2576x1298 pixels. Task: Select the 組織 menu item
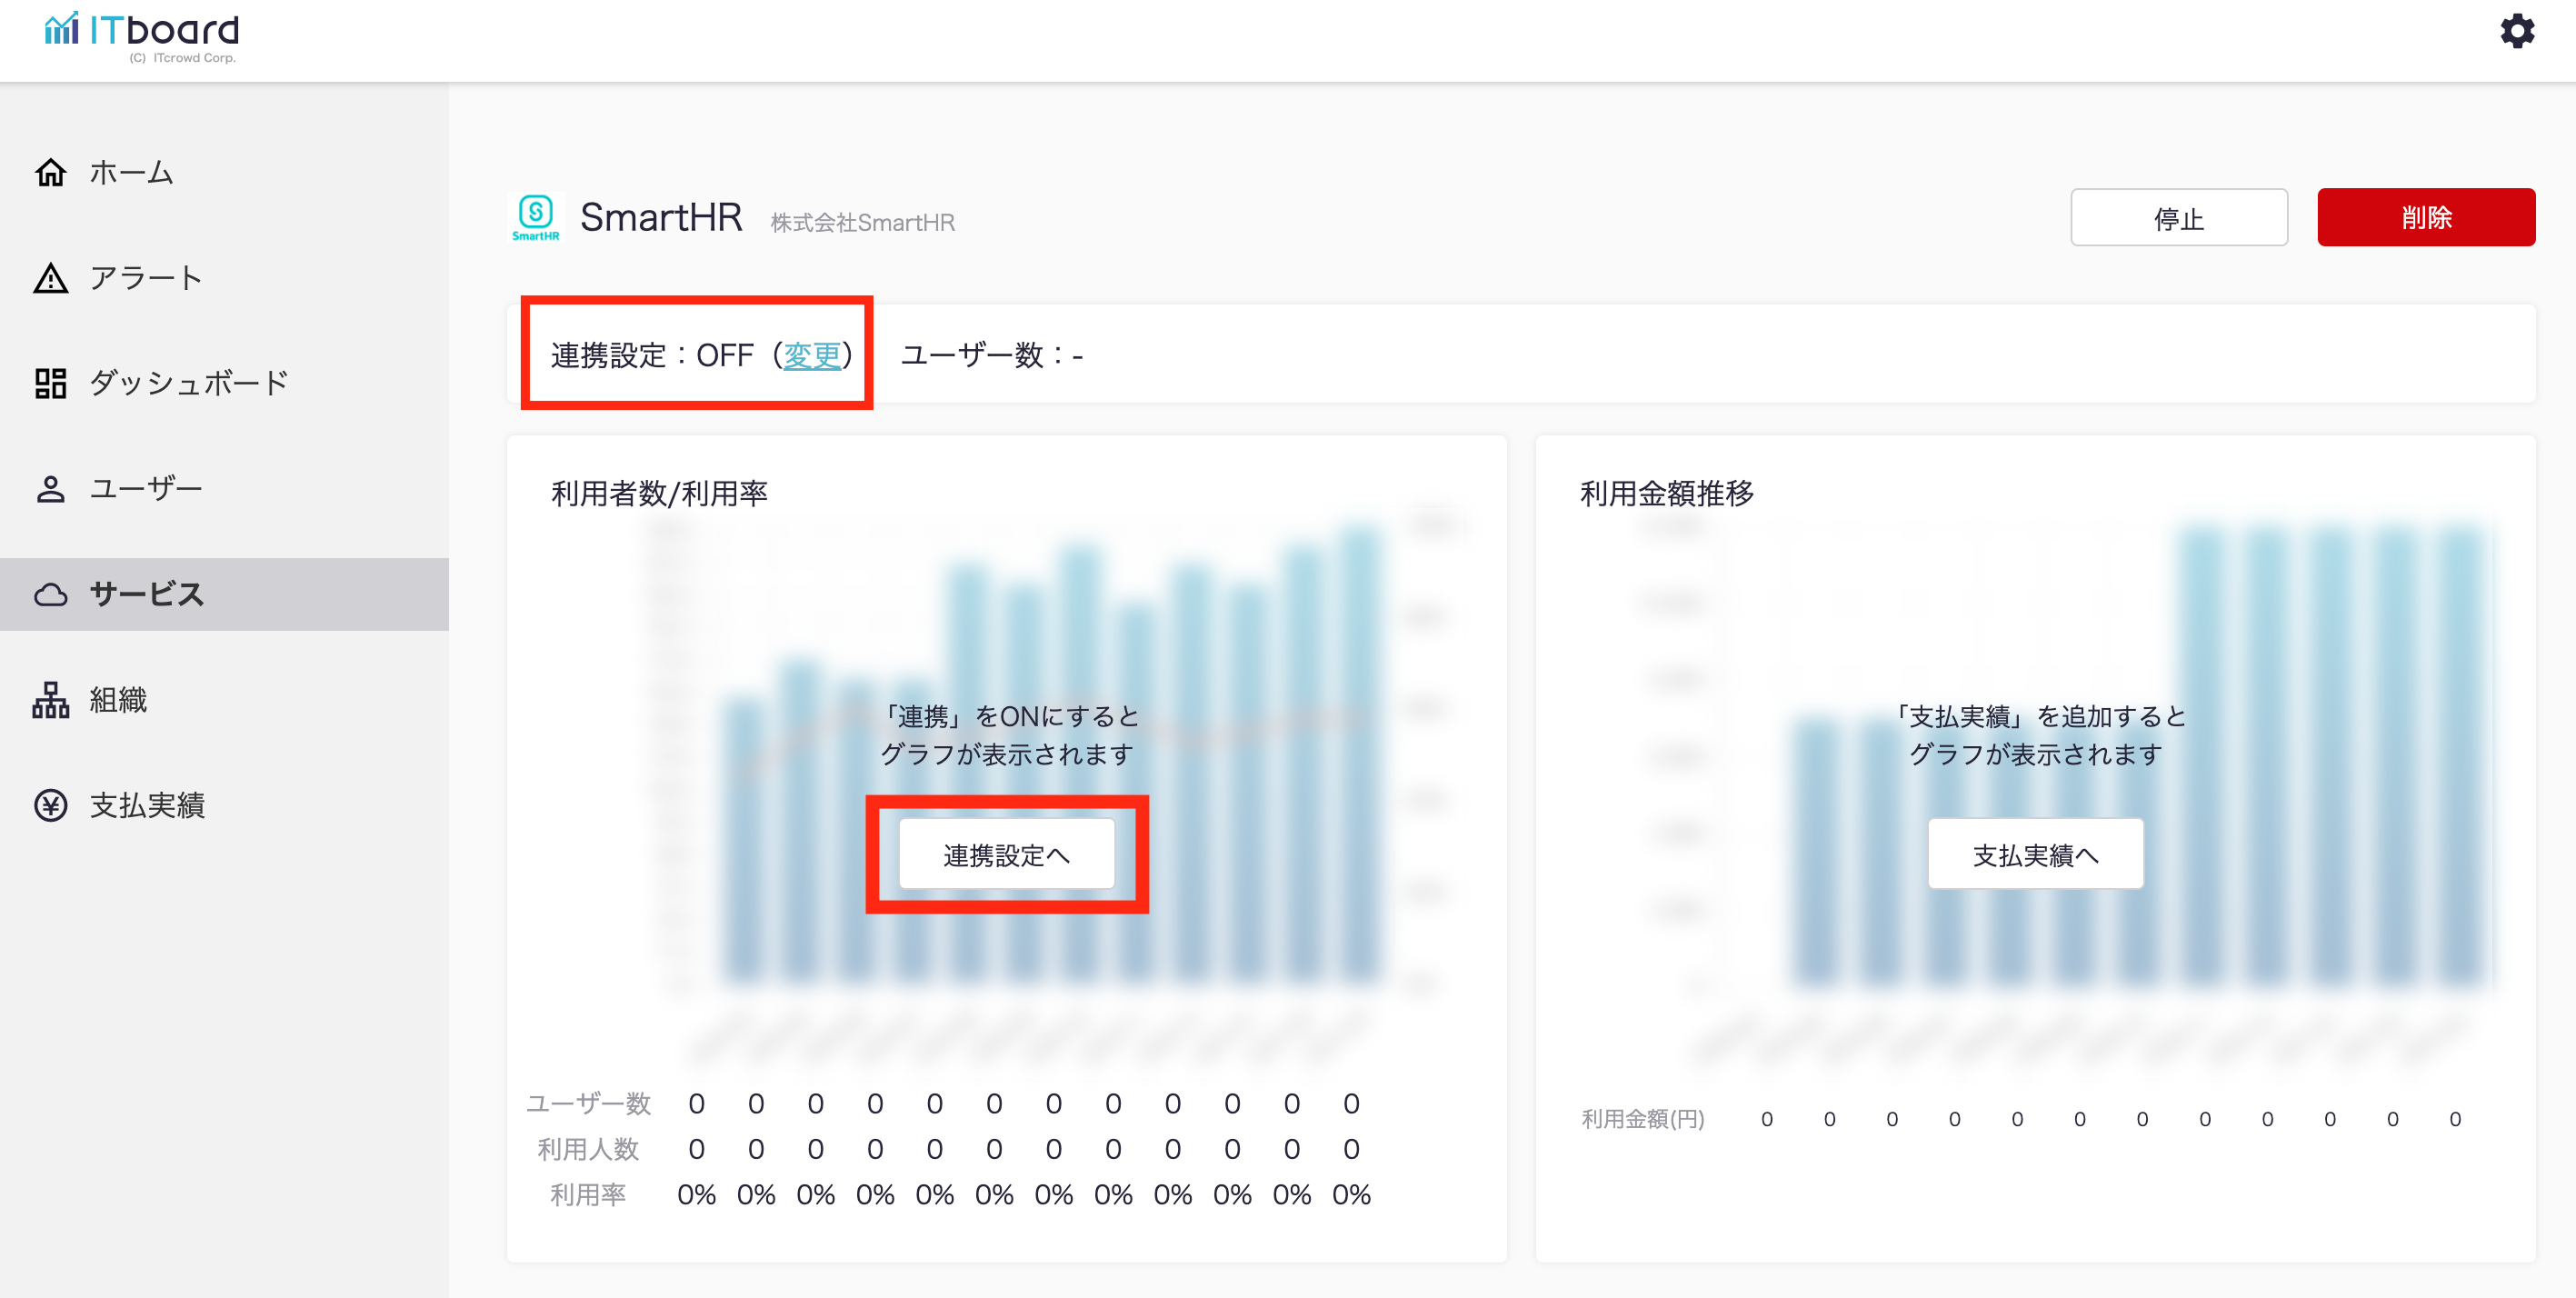click(x=118, y=700)
